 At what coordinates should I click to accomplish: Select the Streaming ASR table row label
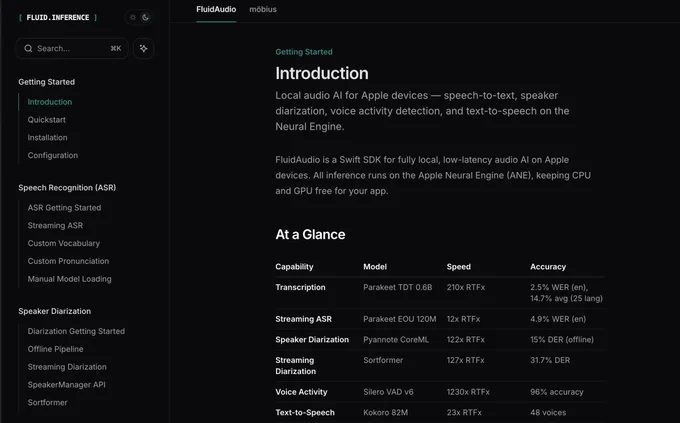(304, 319)
